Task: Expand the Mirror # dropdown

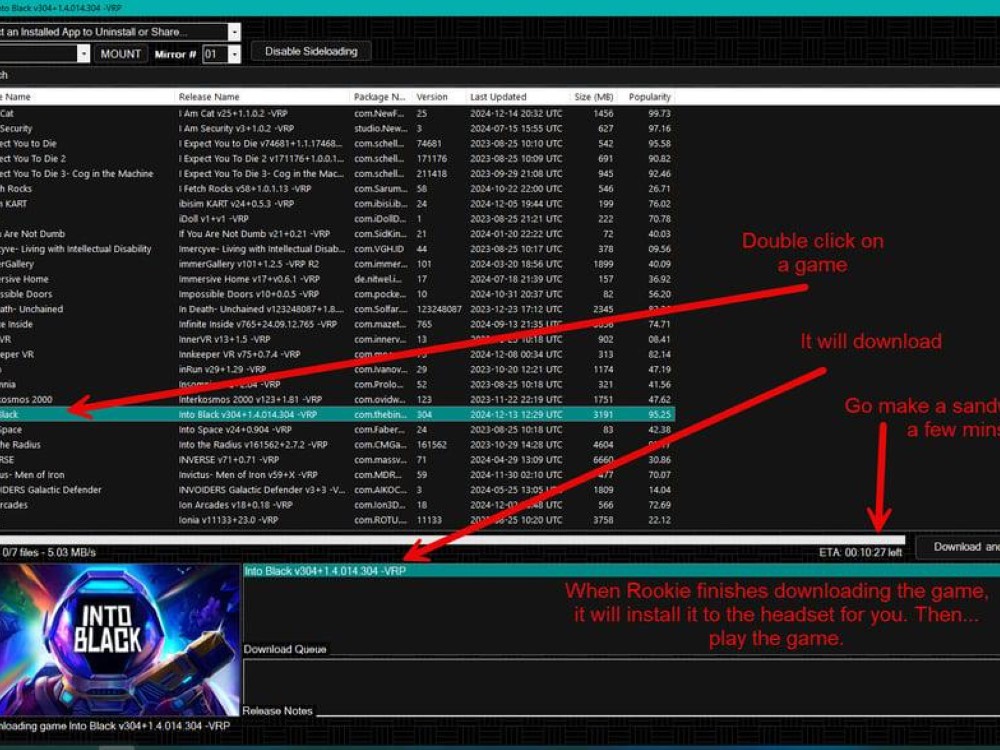Action: point(234,54)
